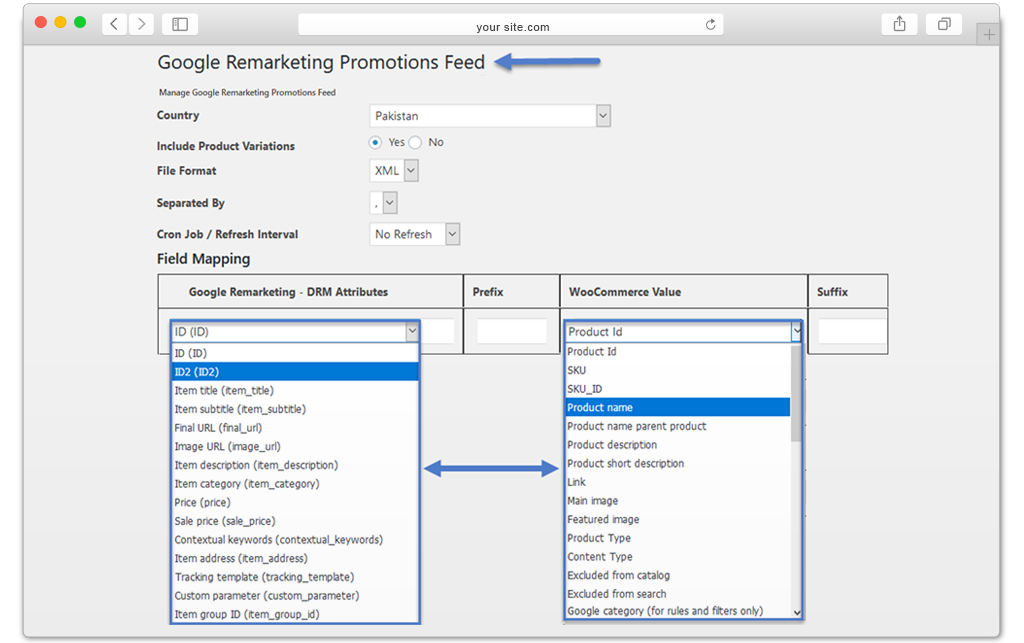Choose Content Type option
1024x643 pixels.
[678, 557]
